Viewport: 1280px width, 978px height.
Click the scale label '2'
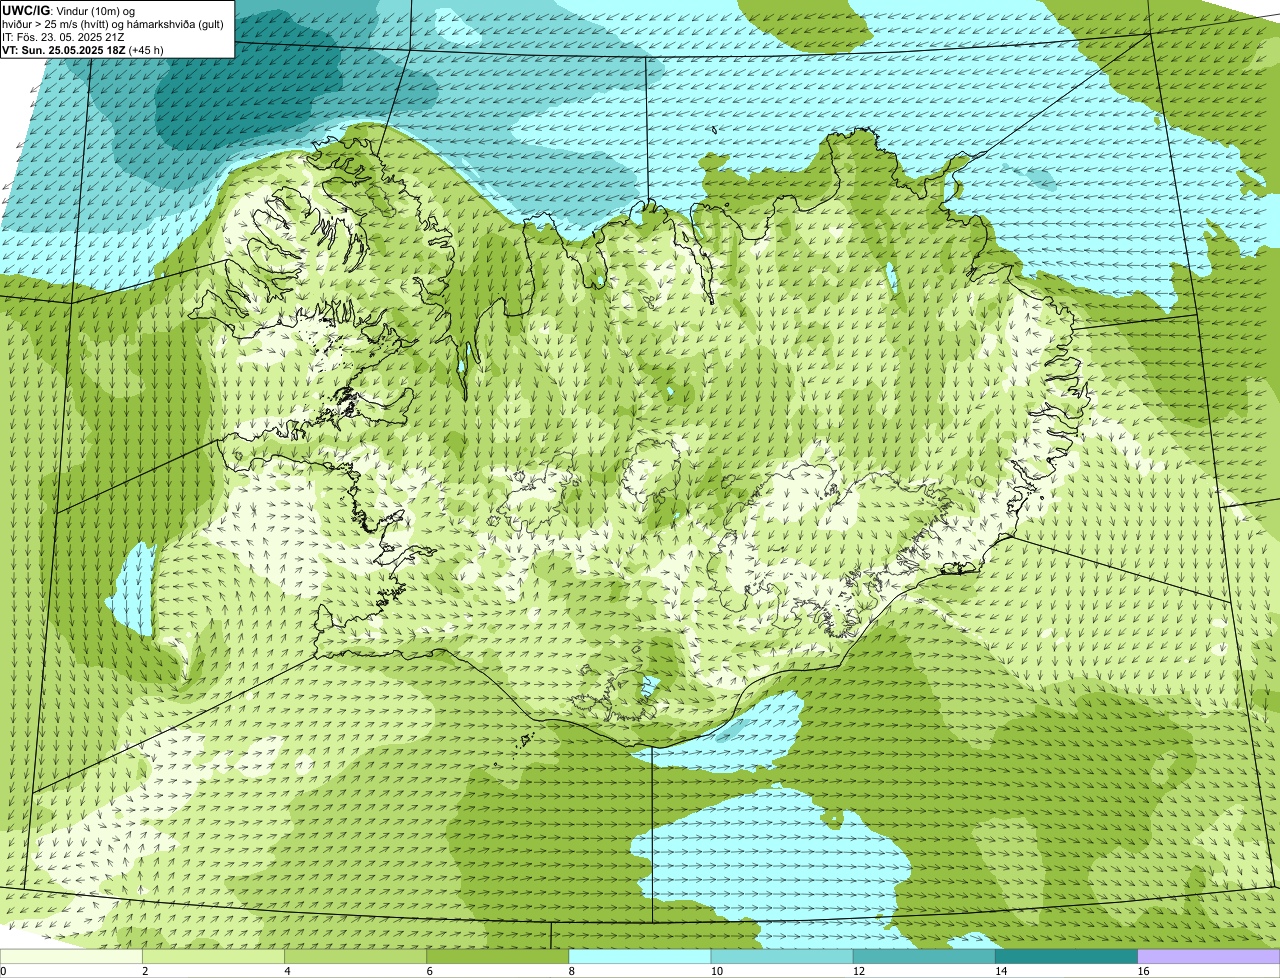click(145, 971)
